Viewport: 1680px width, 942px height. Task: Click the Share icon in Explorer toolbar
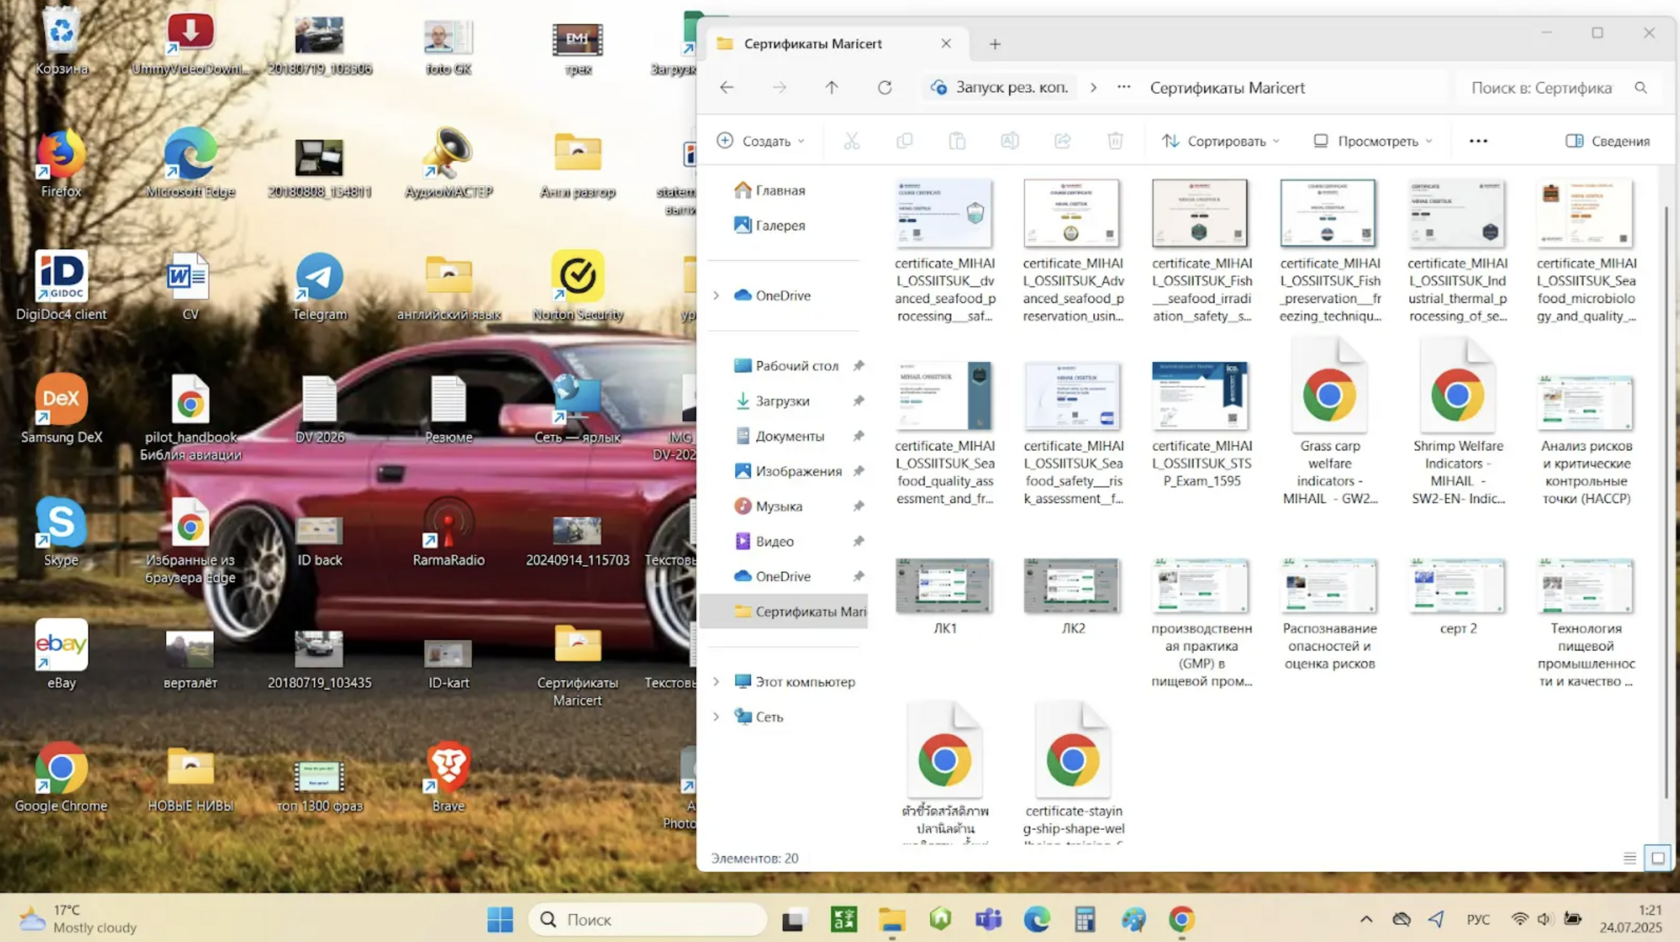[x=1063, y=141]
